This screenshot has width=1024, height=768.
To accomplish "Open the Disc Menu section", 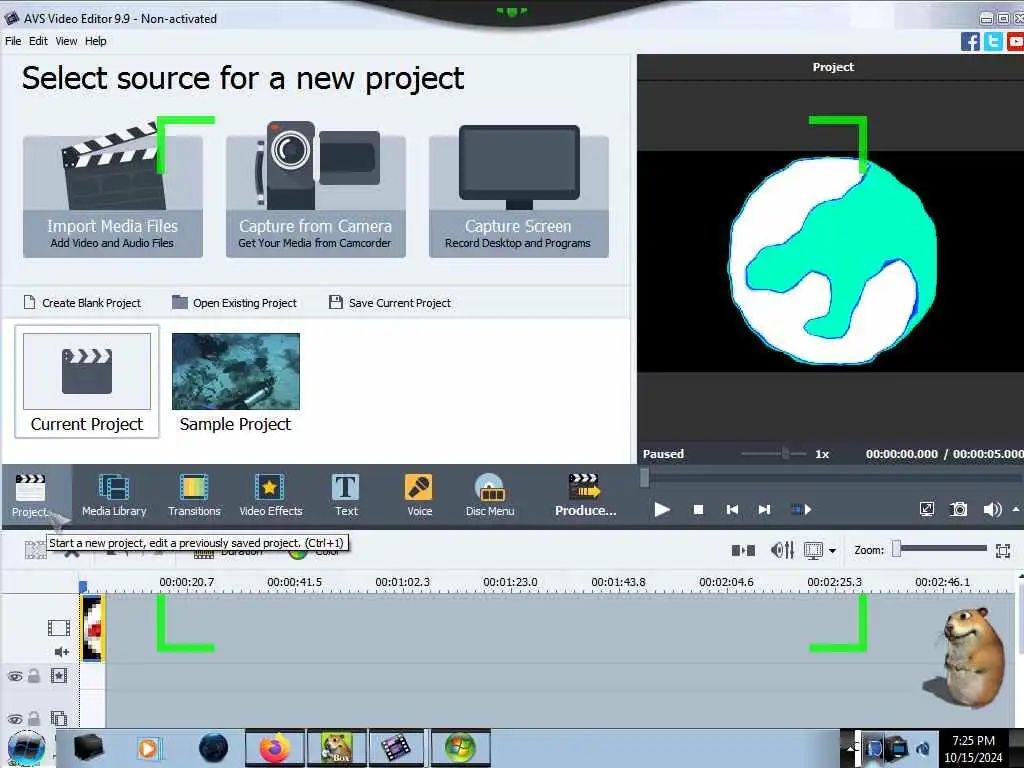I will pyautogui.click(x=490, y=496).
